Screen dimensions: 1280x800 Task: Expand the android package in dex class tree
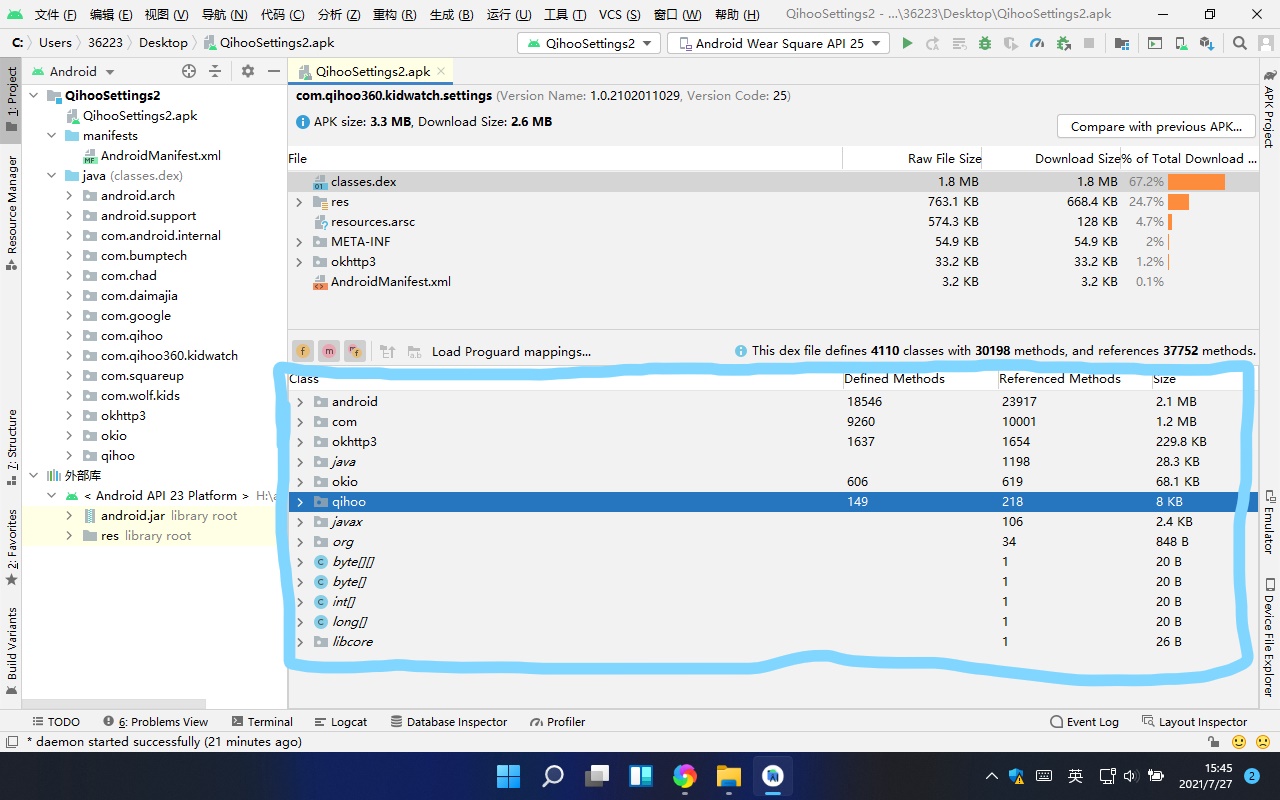pos(300,401)
